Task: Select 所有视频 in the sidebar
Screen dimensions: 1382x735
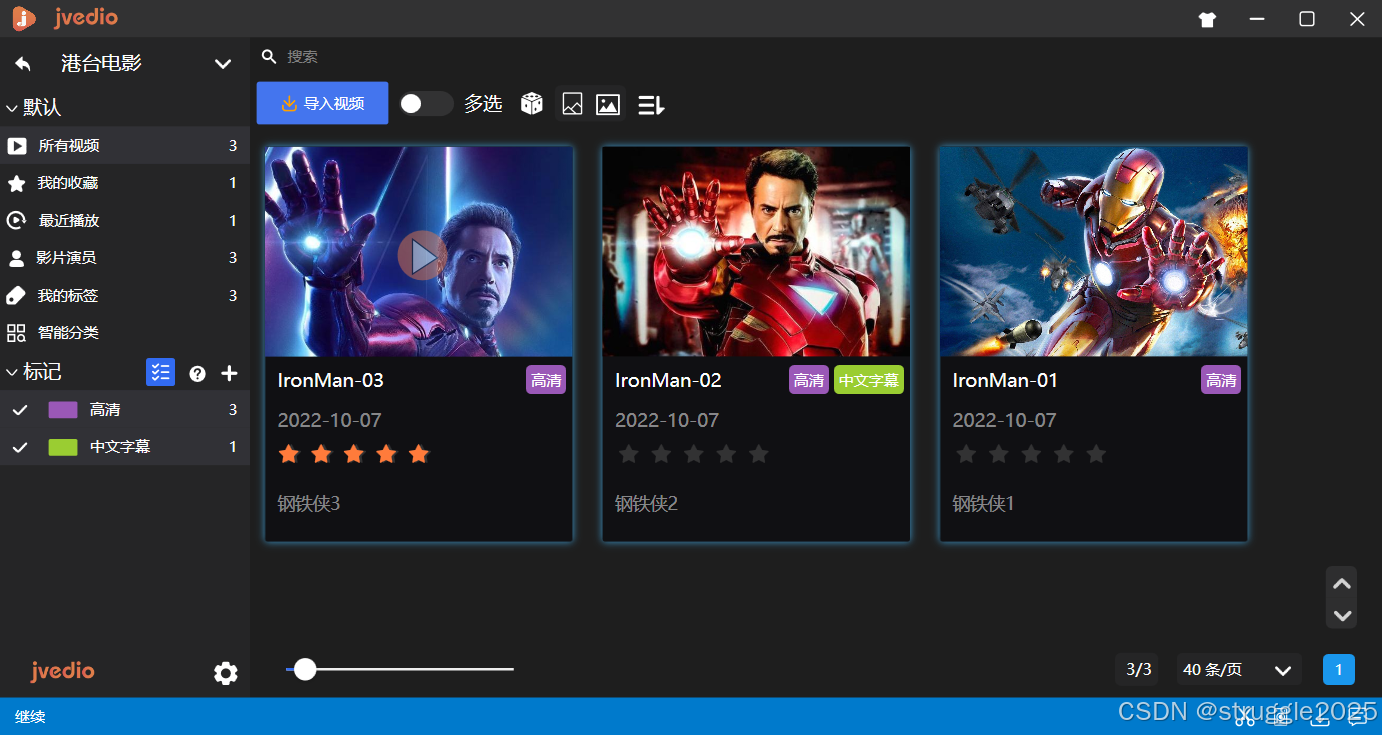Action: [x=125, y=146]
